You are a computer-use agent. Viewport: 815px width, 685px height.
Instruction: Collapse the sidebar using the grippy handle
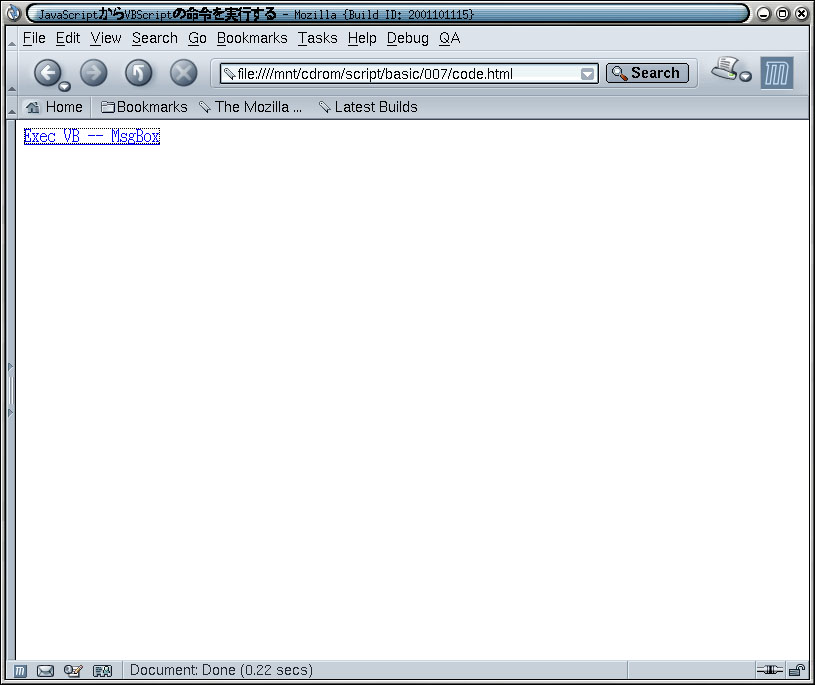pos(11,390)
